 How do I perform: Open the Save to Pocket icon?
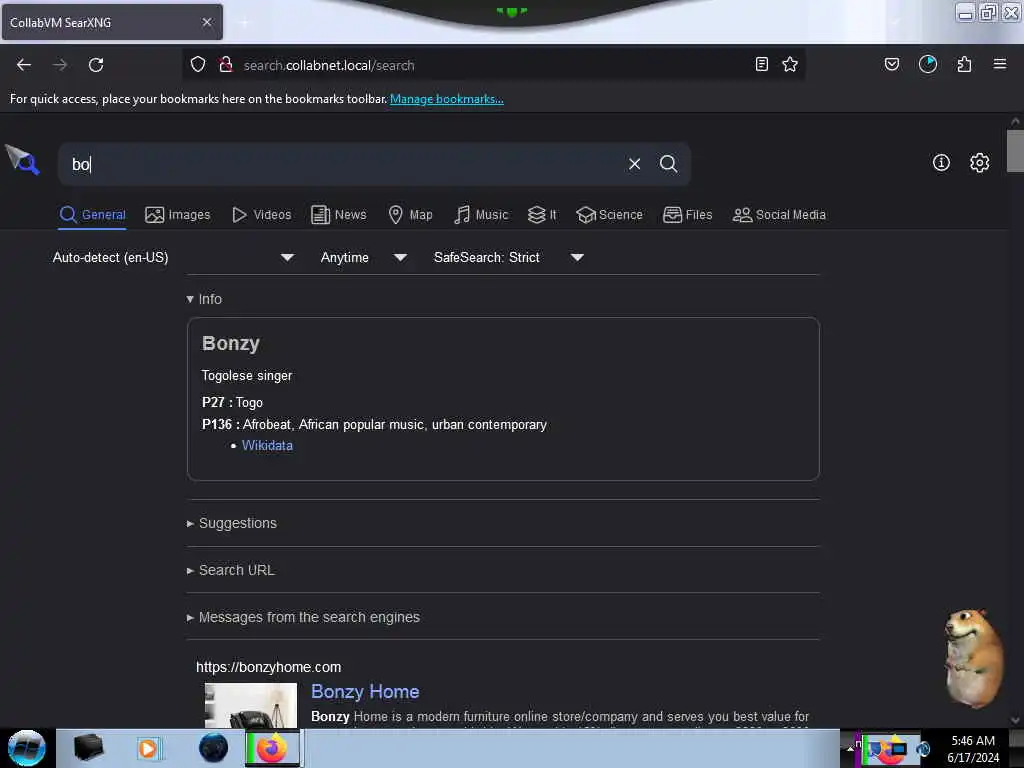(892, 65)
